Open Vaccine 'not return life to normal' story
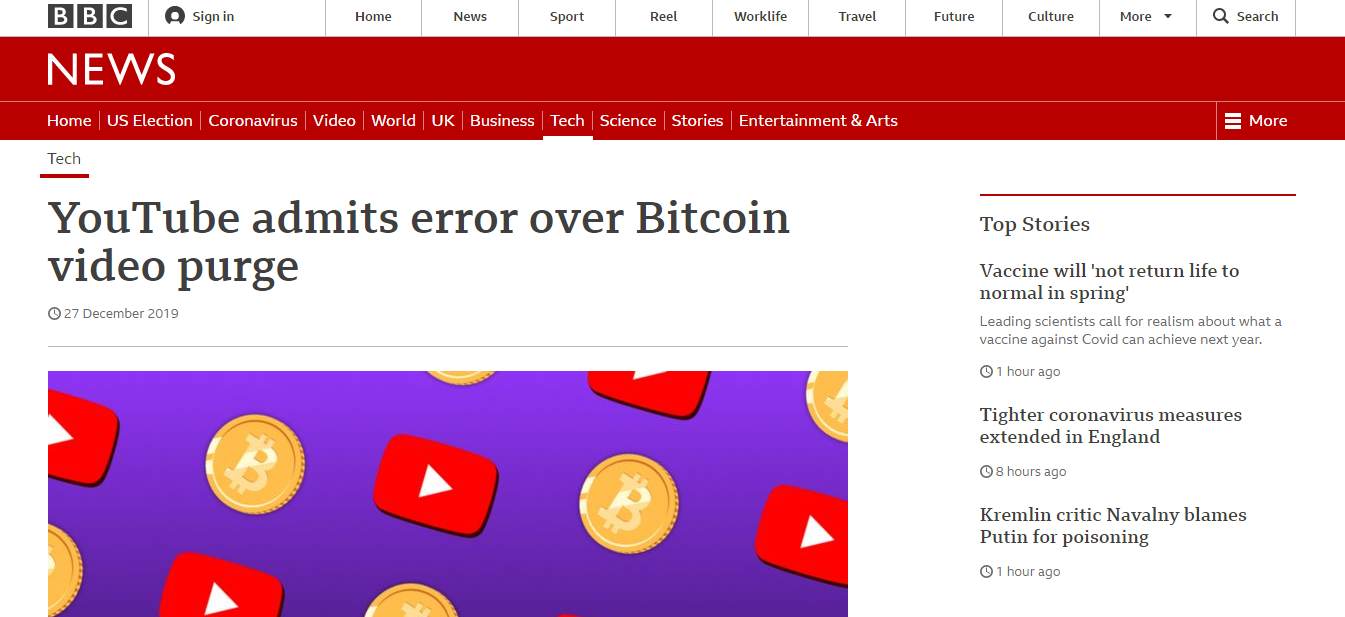The image size is (1345, 617). tap(1109, 282)
